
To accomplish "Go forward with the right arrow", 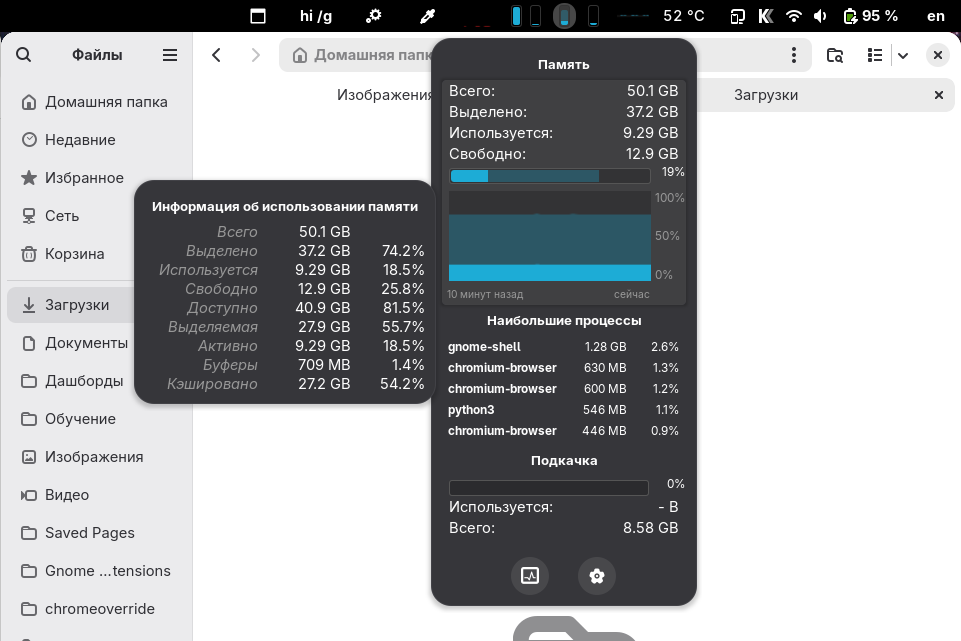I will pos(256,55).
